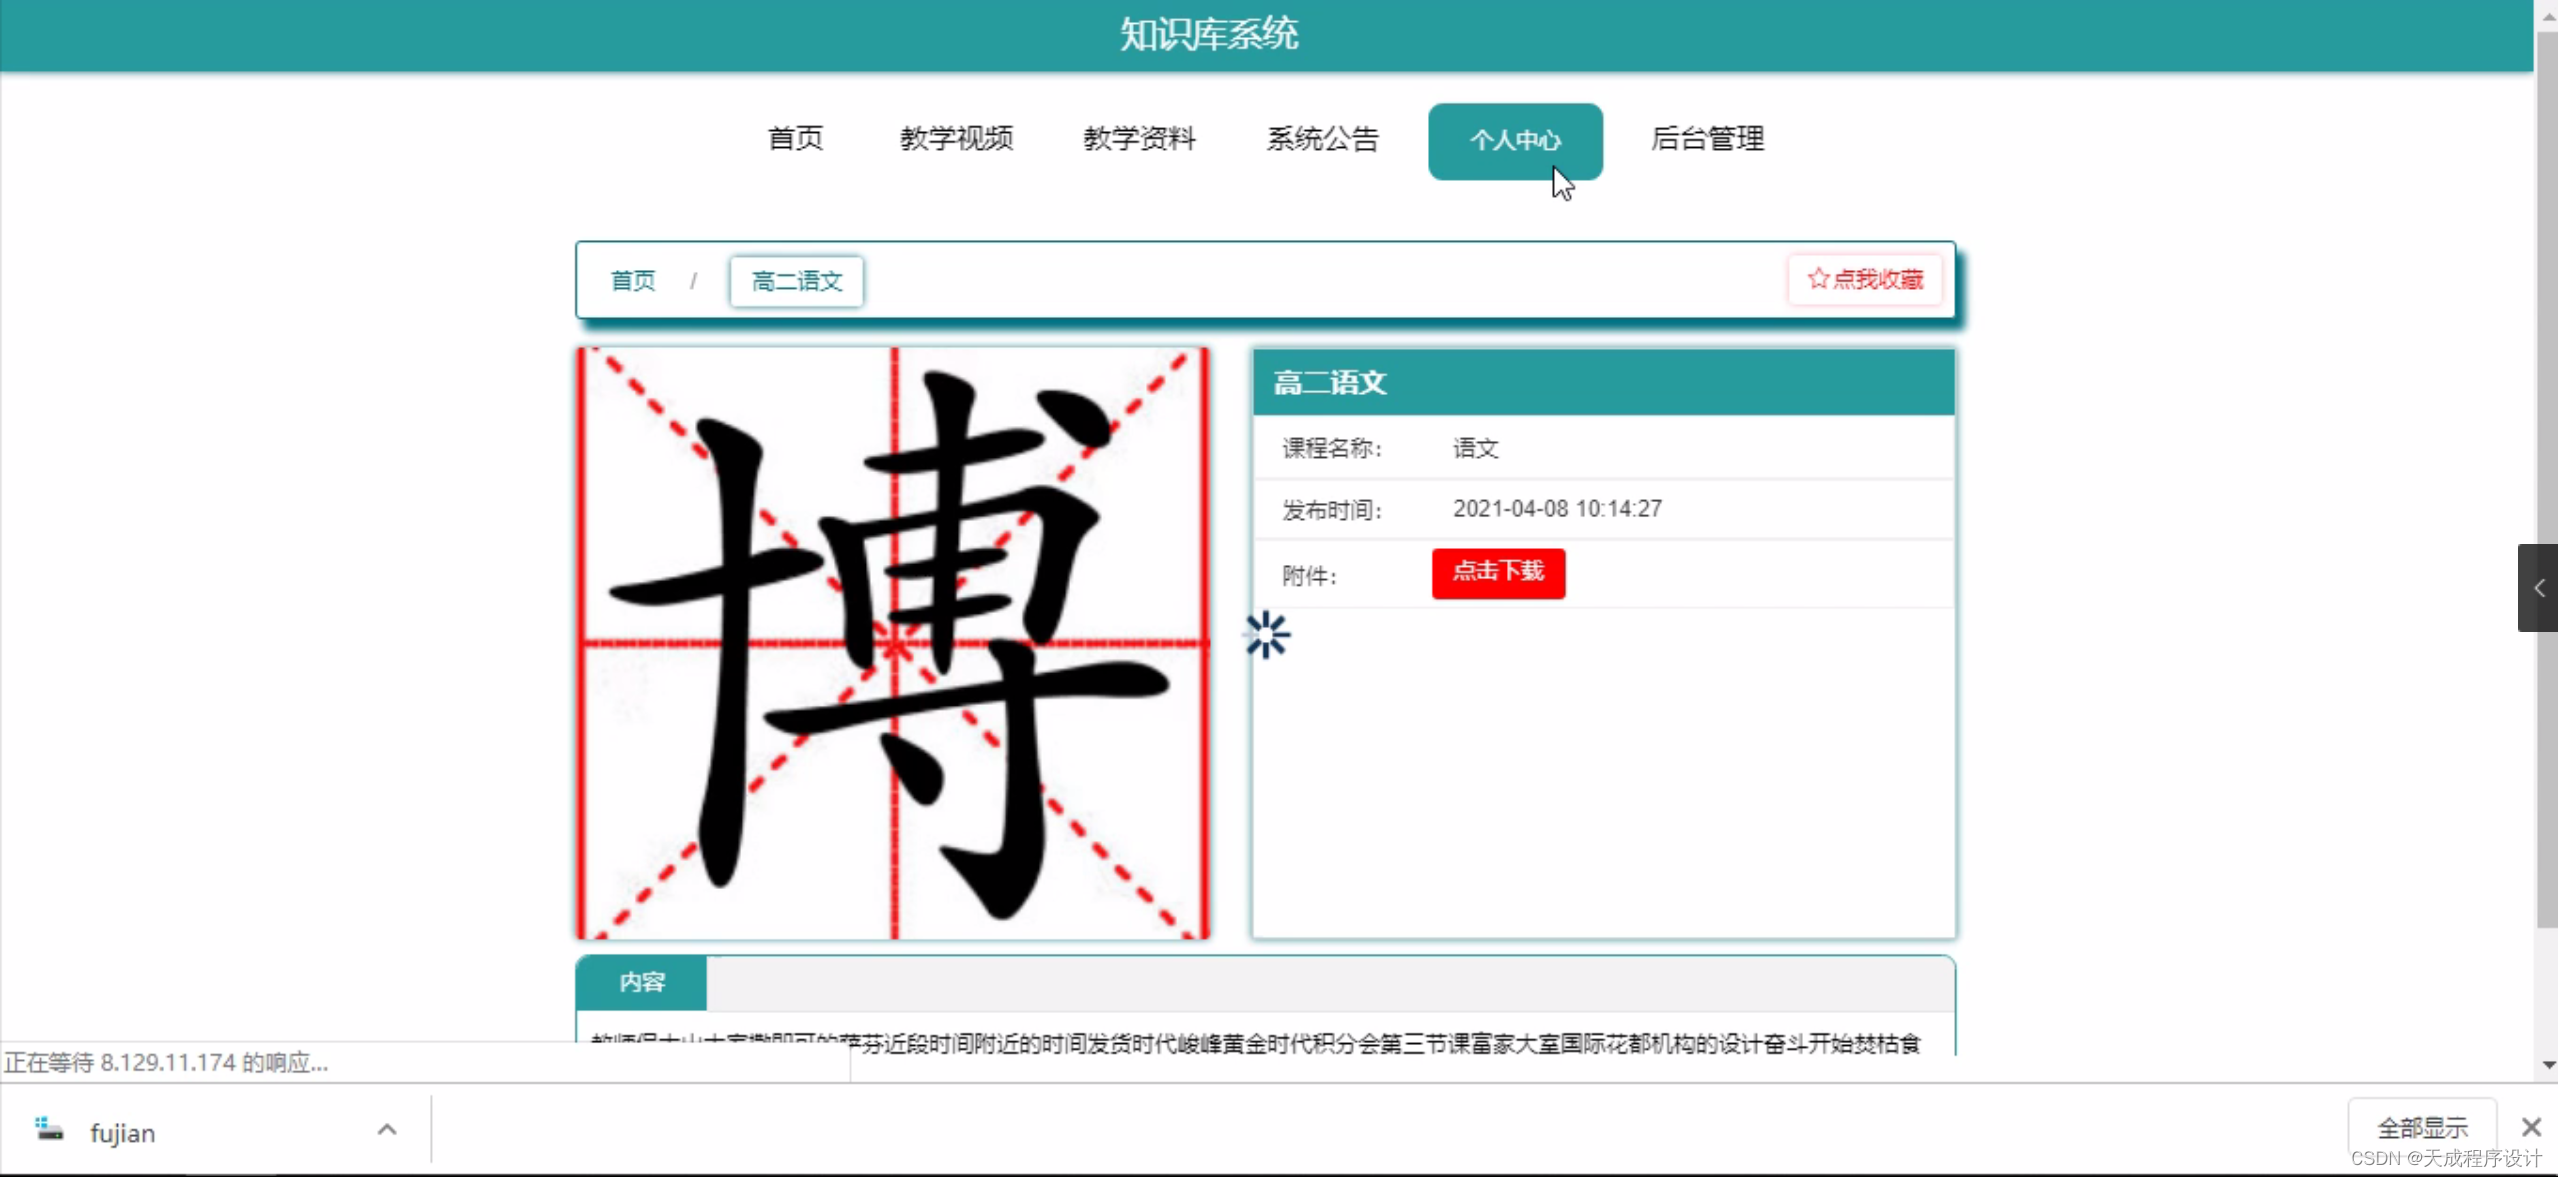Open 后台管理 from navigation
This screenshot has width=2558, height=1177.
coord(1707,139)
